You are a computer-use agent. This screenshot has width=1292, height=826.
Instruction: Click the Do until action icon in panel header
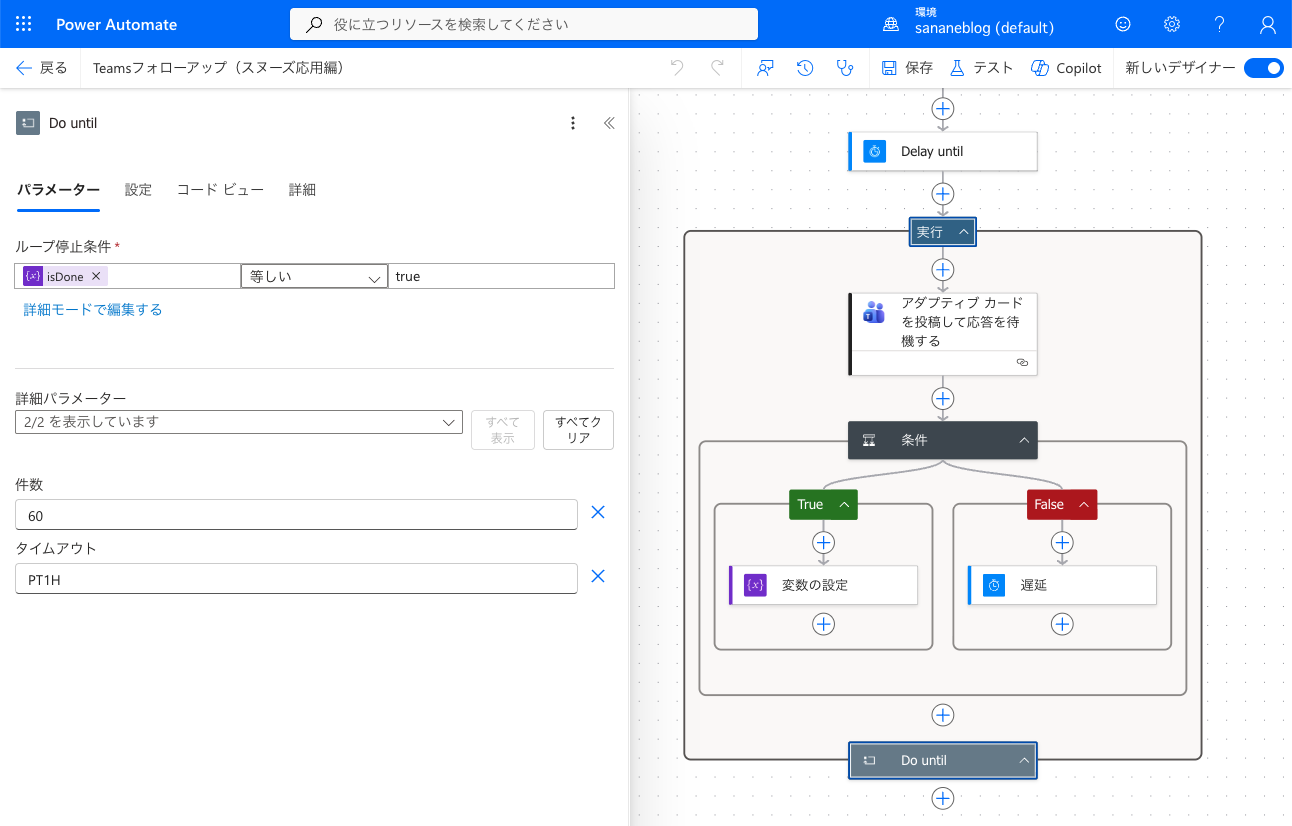point(28,123)
